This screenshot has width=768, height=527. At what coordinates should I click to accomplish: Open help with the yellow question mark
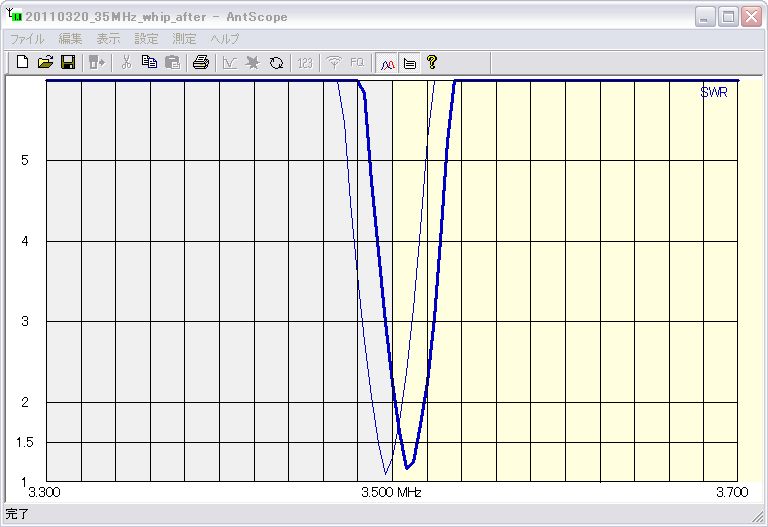[x=432, y=62]
